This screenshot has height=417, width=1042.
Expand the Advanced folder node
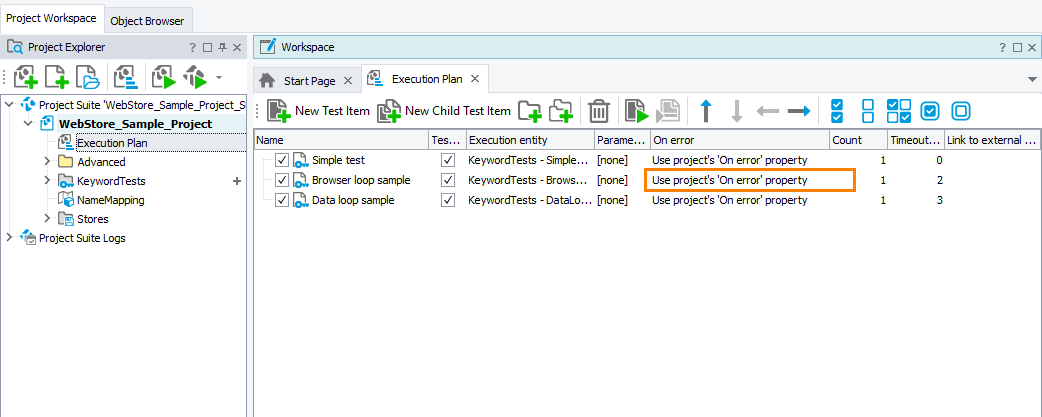coord(47,162)
